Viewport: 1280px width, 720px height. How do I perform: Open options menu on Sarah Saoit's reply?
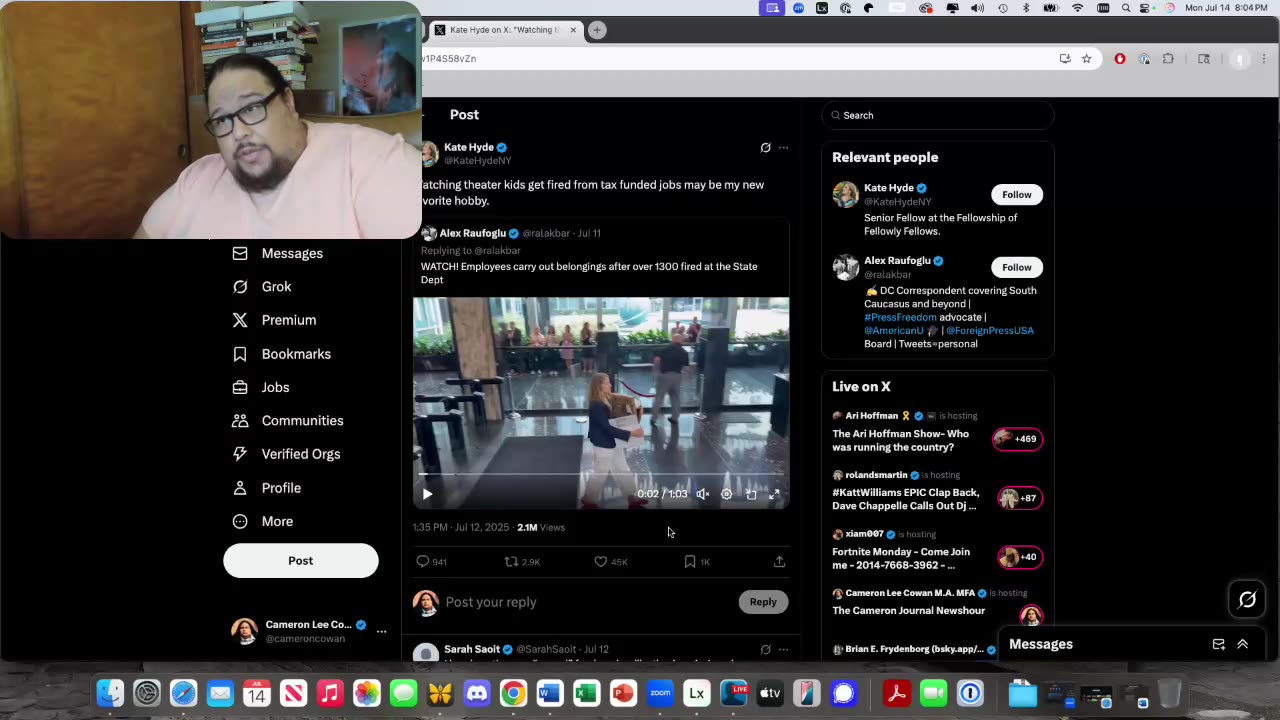[784, 650]
